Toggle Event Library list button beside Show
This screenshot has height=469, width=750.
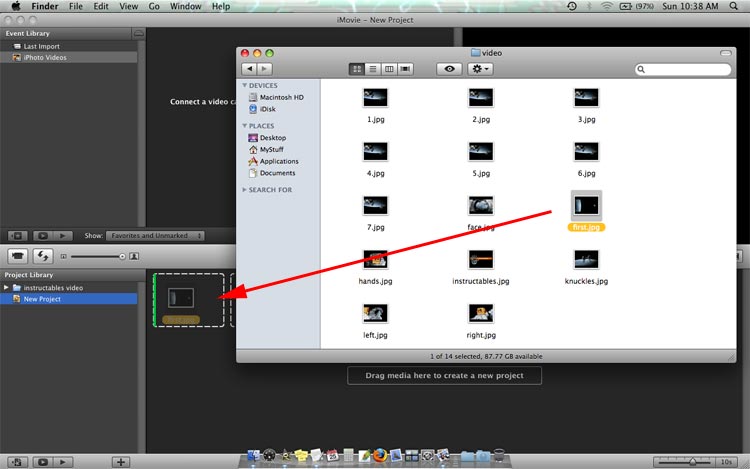point(17,236)
